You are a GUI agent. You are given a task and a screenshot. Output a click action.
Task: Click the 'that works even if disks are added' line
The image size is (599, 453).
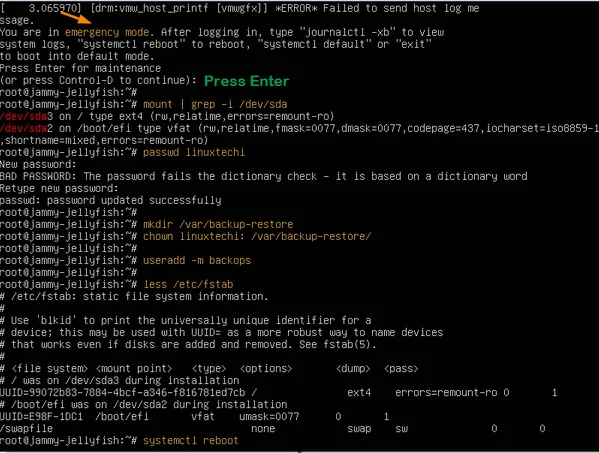pos(188,345)
